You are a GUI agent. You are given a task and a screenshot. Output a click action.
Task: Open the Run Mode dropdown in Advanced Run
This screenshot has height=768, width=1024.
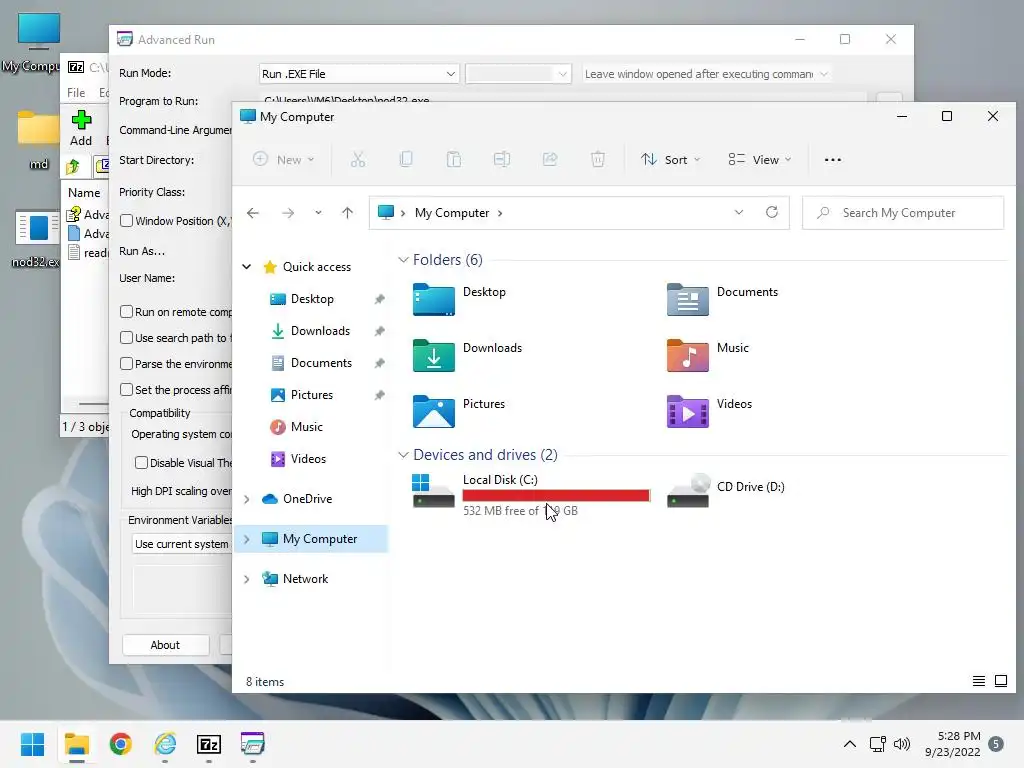(359, 74)
